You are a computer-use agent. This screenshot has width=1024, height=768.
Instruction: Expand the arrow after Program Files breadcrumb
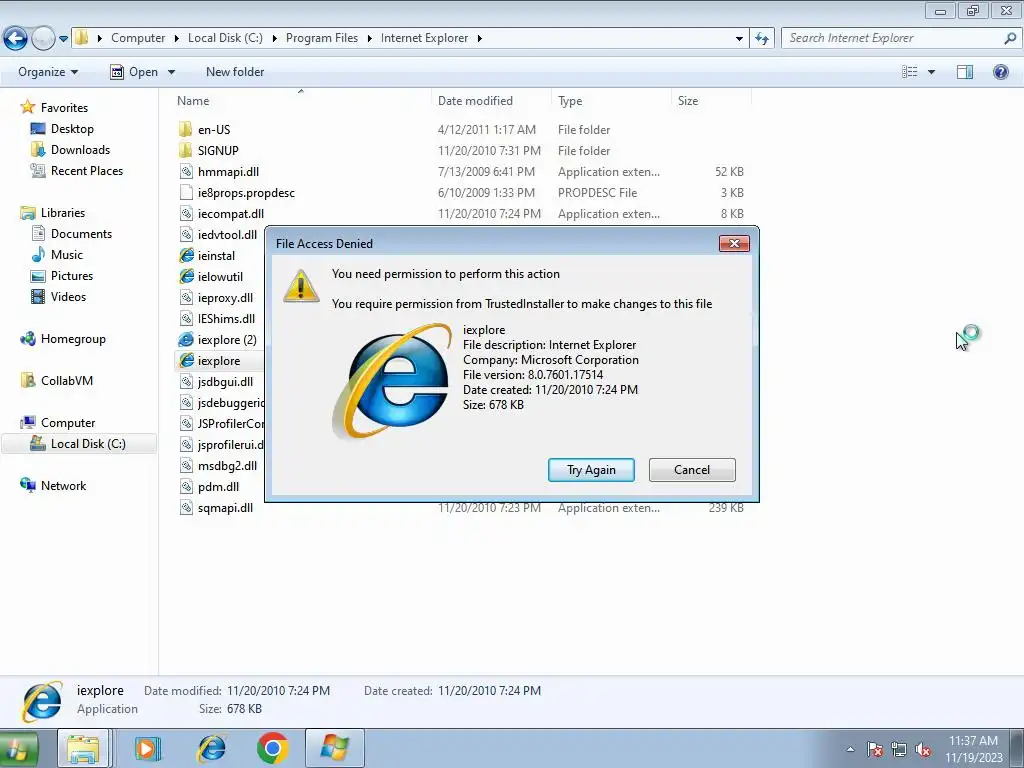369,39
